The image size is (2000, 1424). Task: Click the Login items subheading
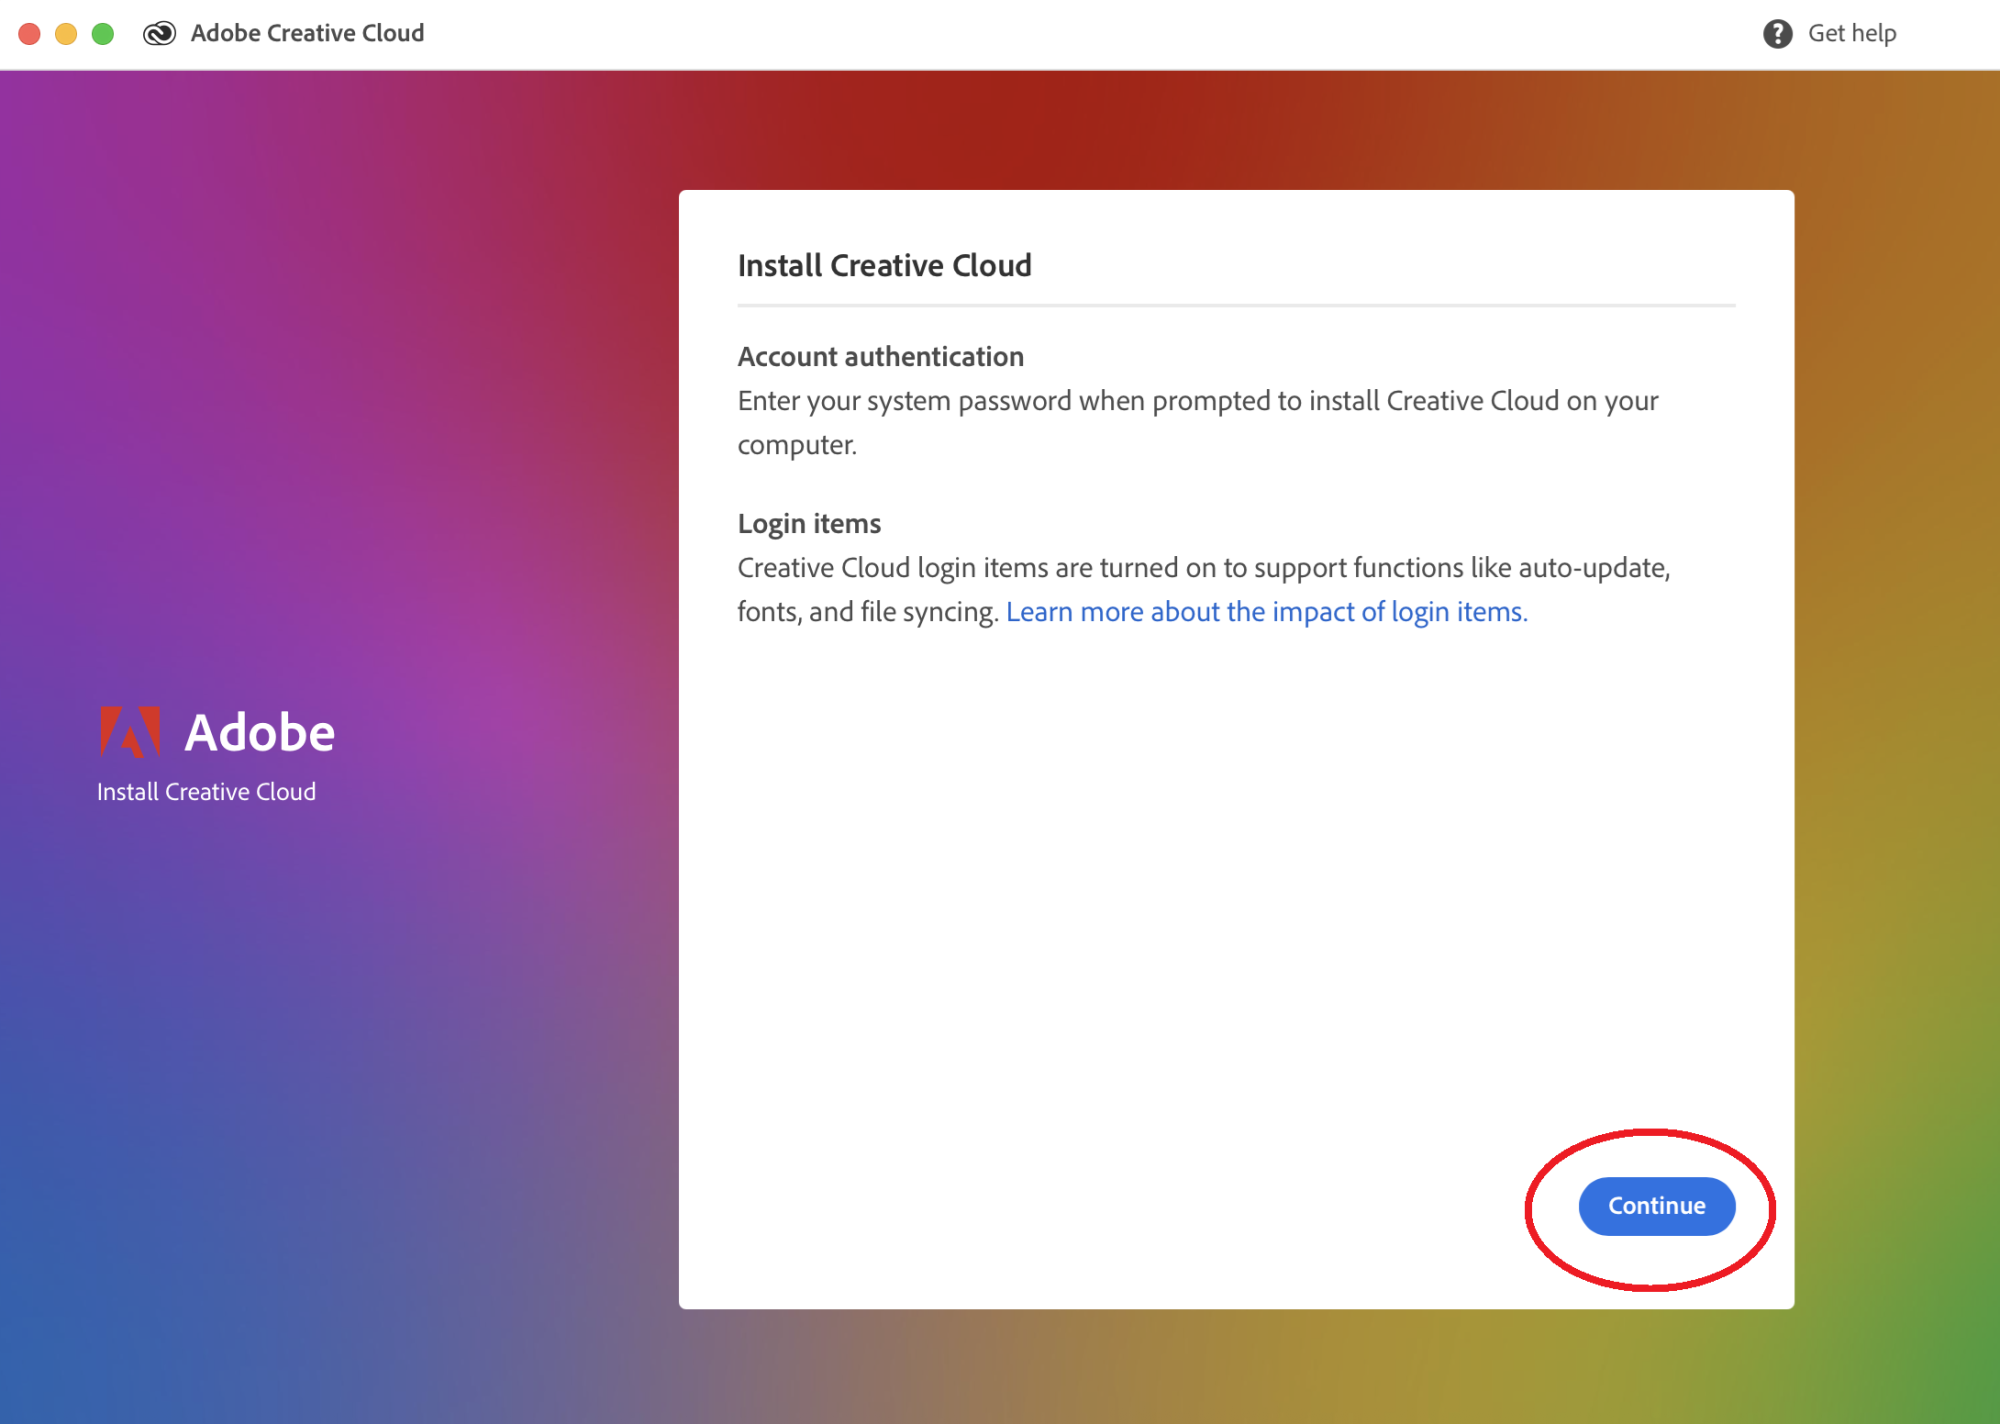click(809, 524)
